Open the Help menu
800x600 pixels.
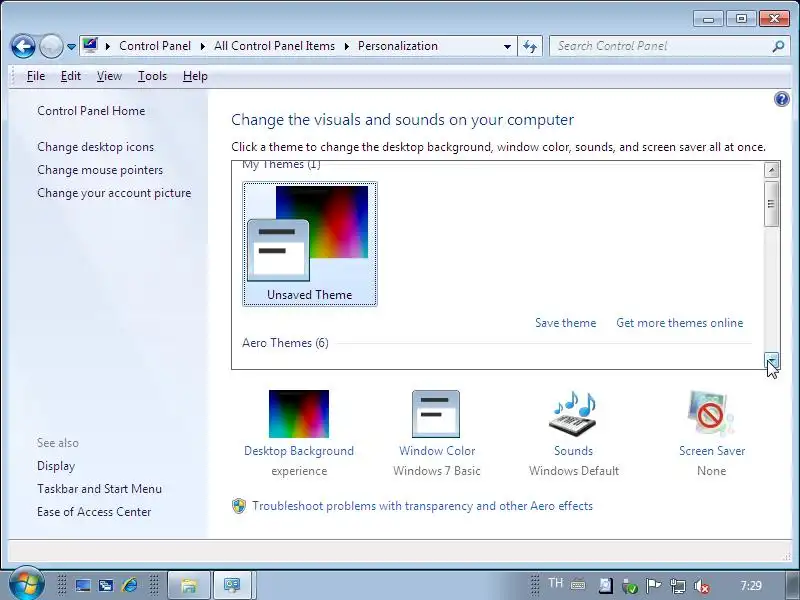tap(195, 76)
